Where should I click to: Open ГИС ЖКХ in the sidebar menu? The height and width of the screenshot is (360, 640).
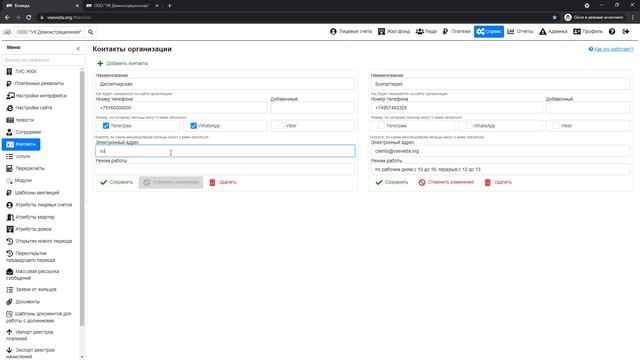22,71
